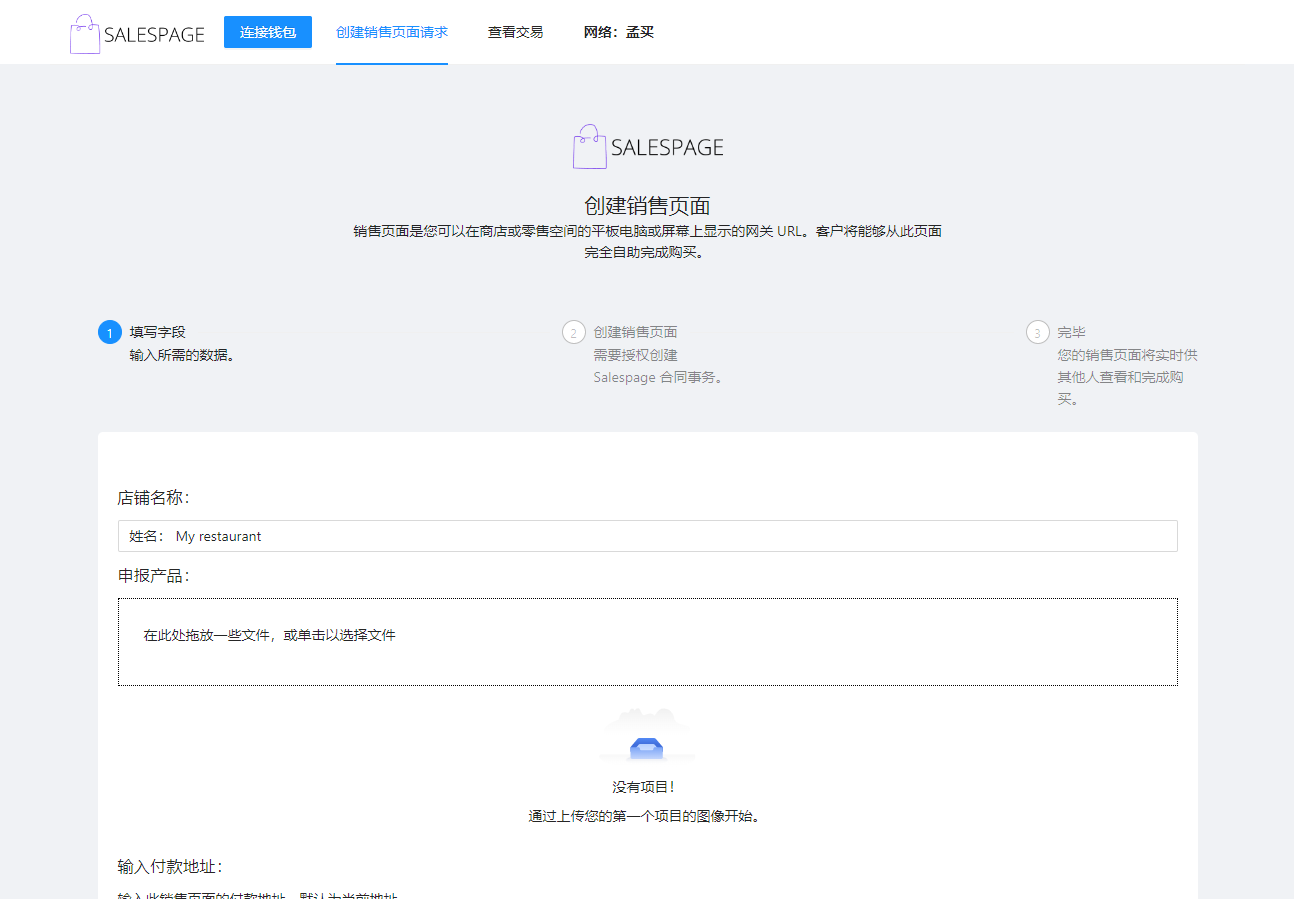This screenshot has width=1294, height=899.
Task: Click step 1 circle labeled 填写字段
Action: [110, 331]
